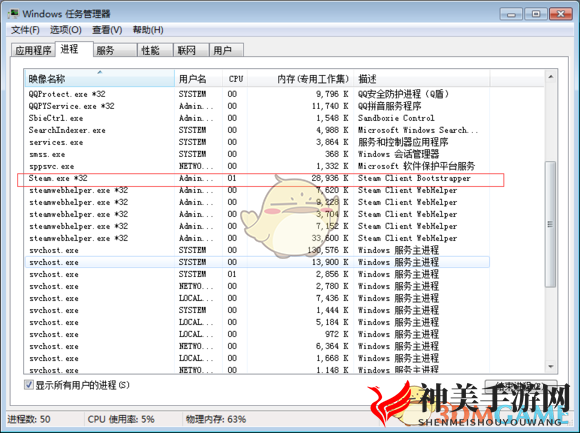The image size is (580, 433).
Task: Switch to the 用户 tab
Action: coord(226,50)
